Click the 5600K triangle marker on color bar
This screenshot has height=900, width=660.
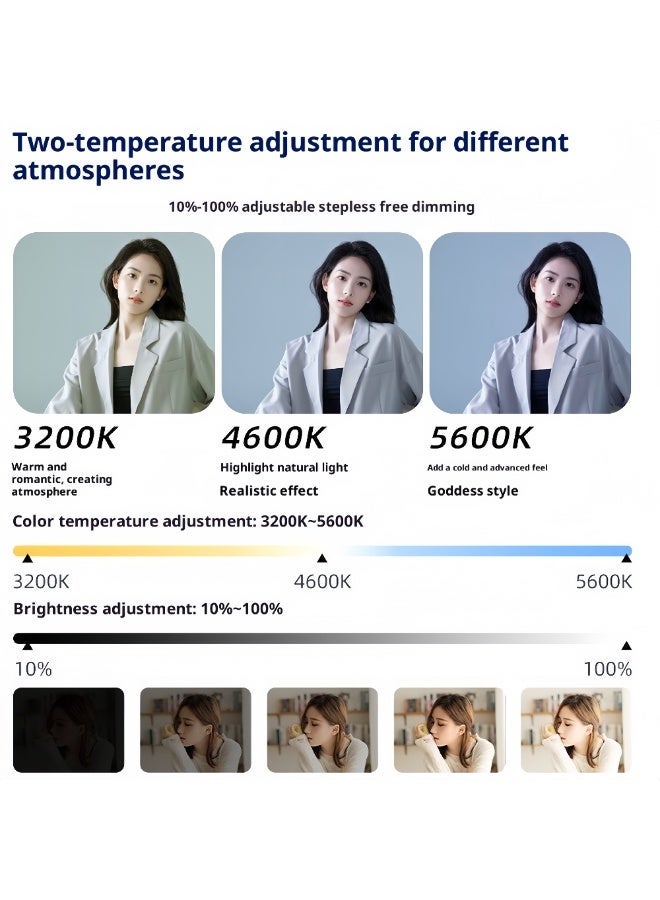626,558
